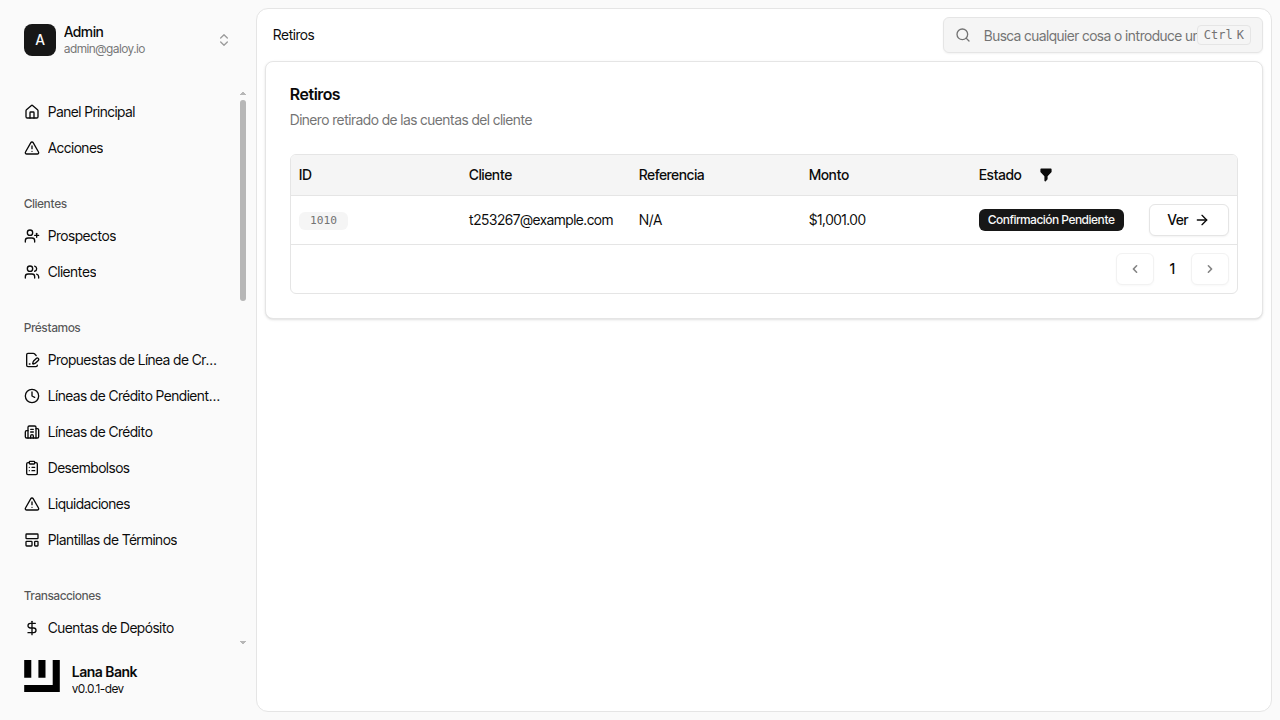Go to next page of withdrawals
Screen dimensions: 1280x720
[x=1209, y=269]
